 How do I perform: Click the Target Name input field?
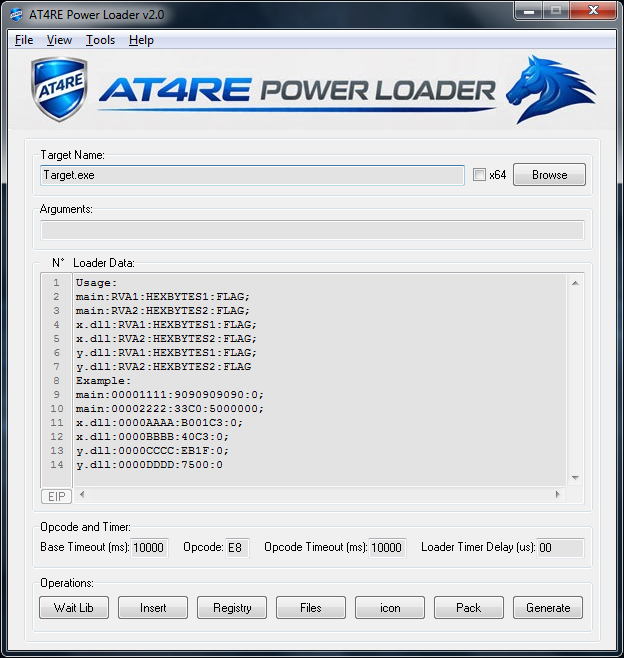point(252,175)
